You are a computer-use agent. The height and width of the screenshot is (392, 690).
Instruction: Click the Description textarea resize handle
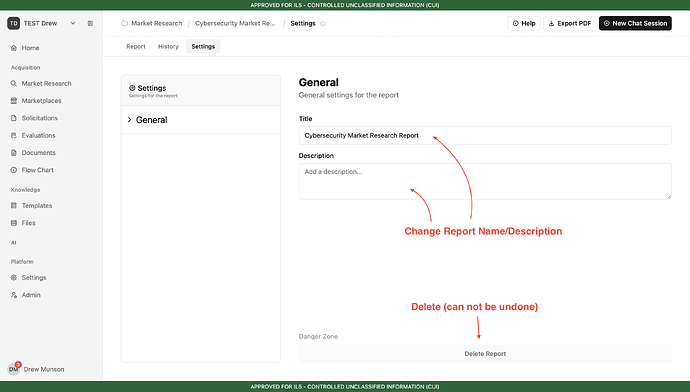pos(669,197)
